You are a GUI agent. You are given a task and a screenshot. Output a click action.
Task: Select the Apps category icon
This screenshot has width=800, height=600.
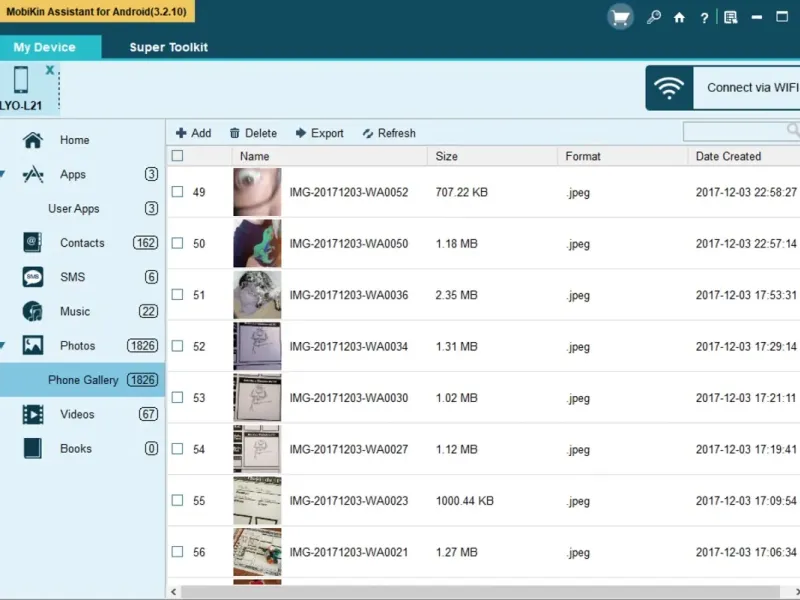coord(33,174)
